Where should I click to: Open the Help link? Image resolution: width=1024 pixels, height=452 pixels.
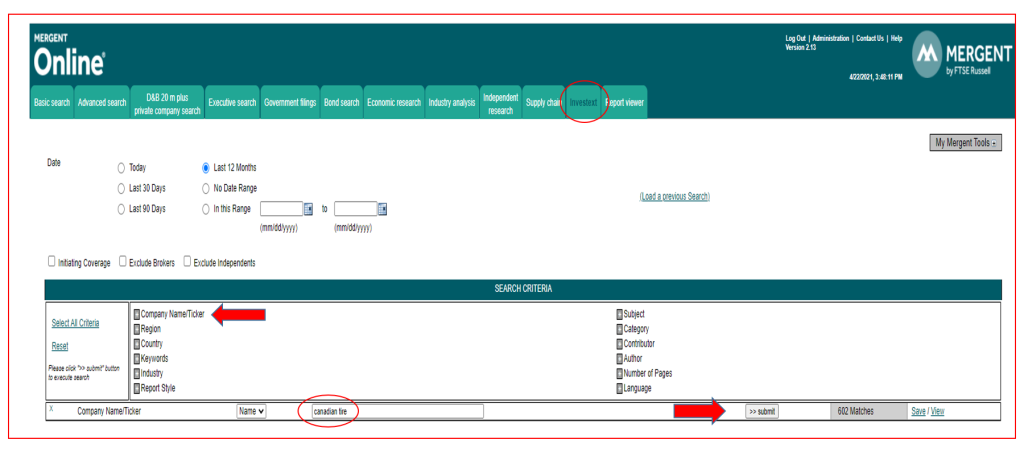click(x=897, y=39)
